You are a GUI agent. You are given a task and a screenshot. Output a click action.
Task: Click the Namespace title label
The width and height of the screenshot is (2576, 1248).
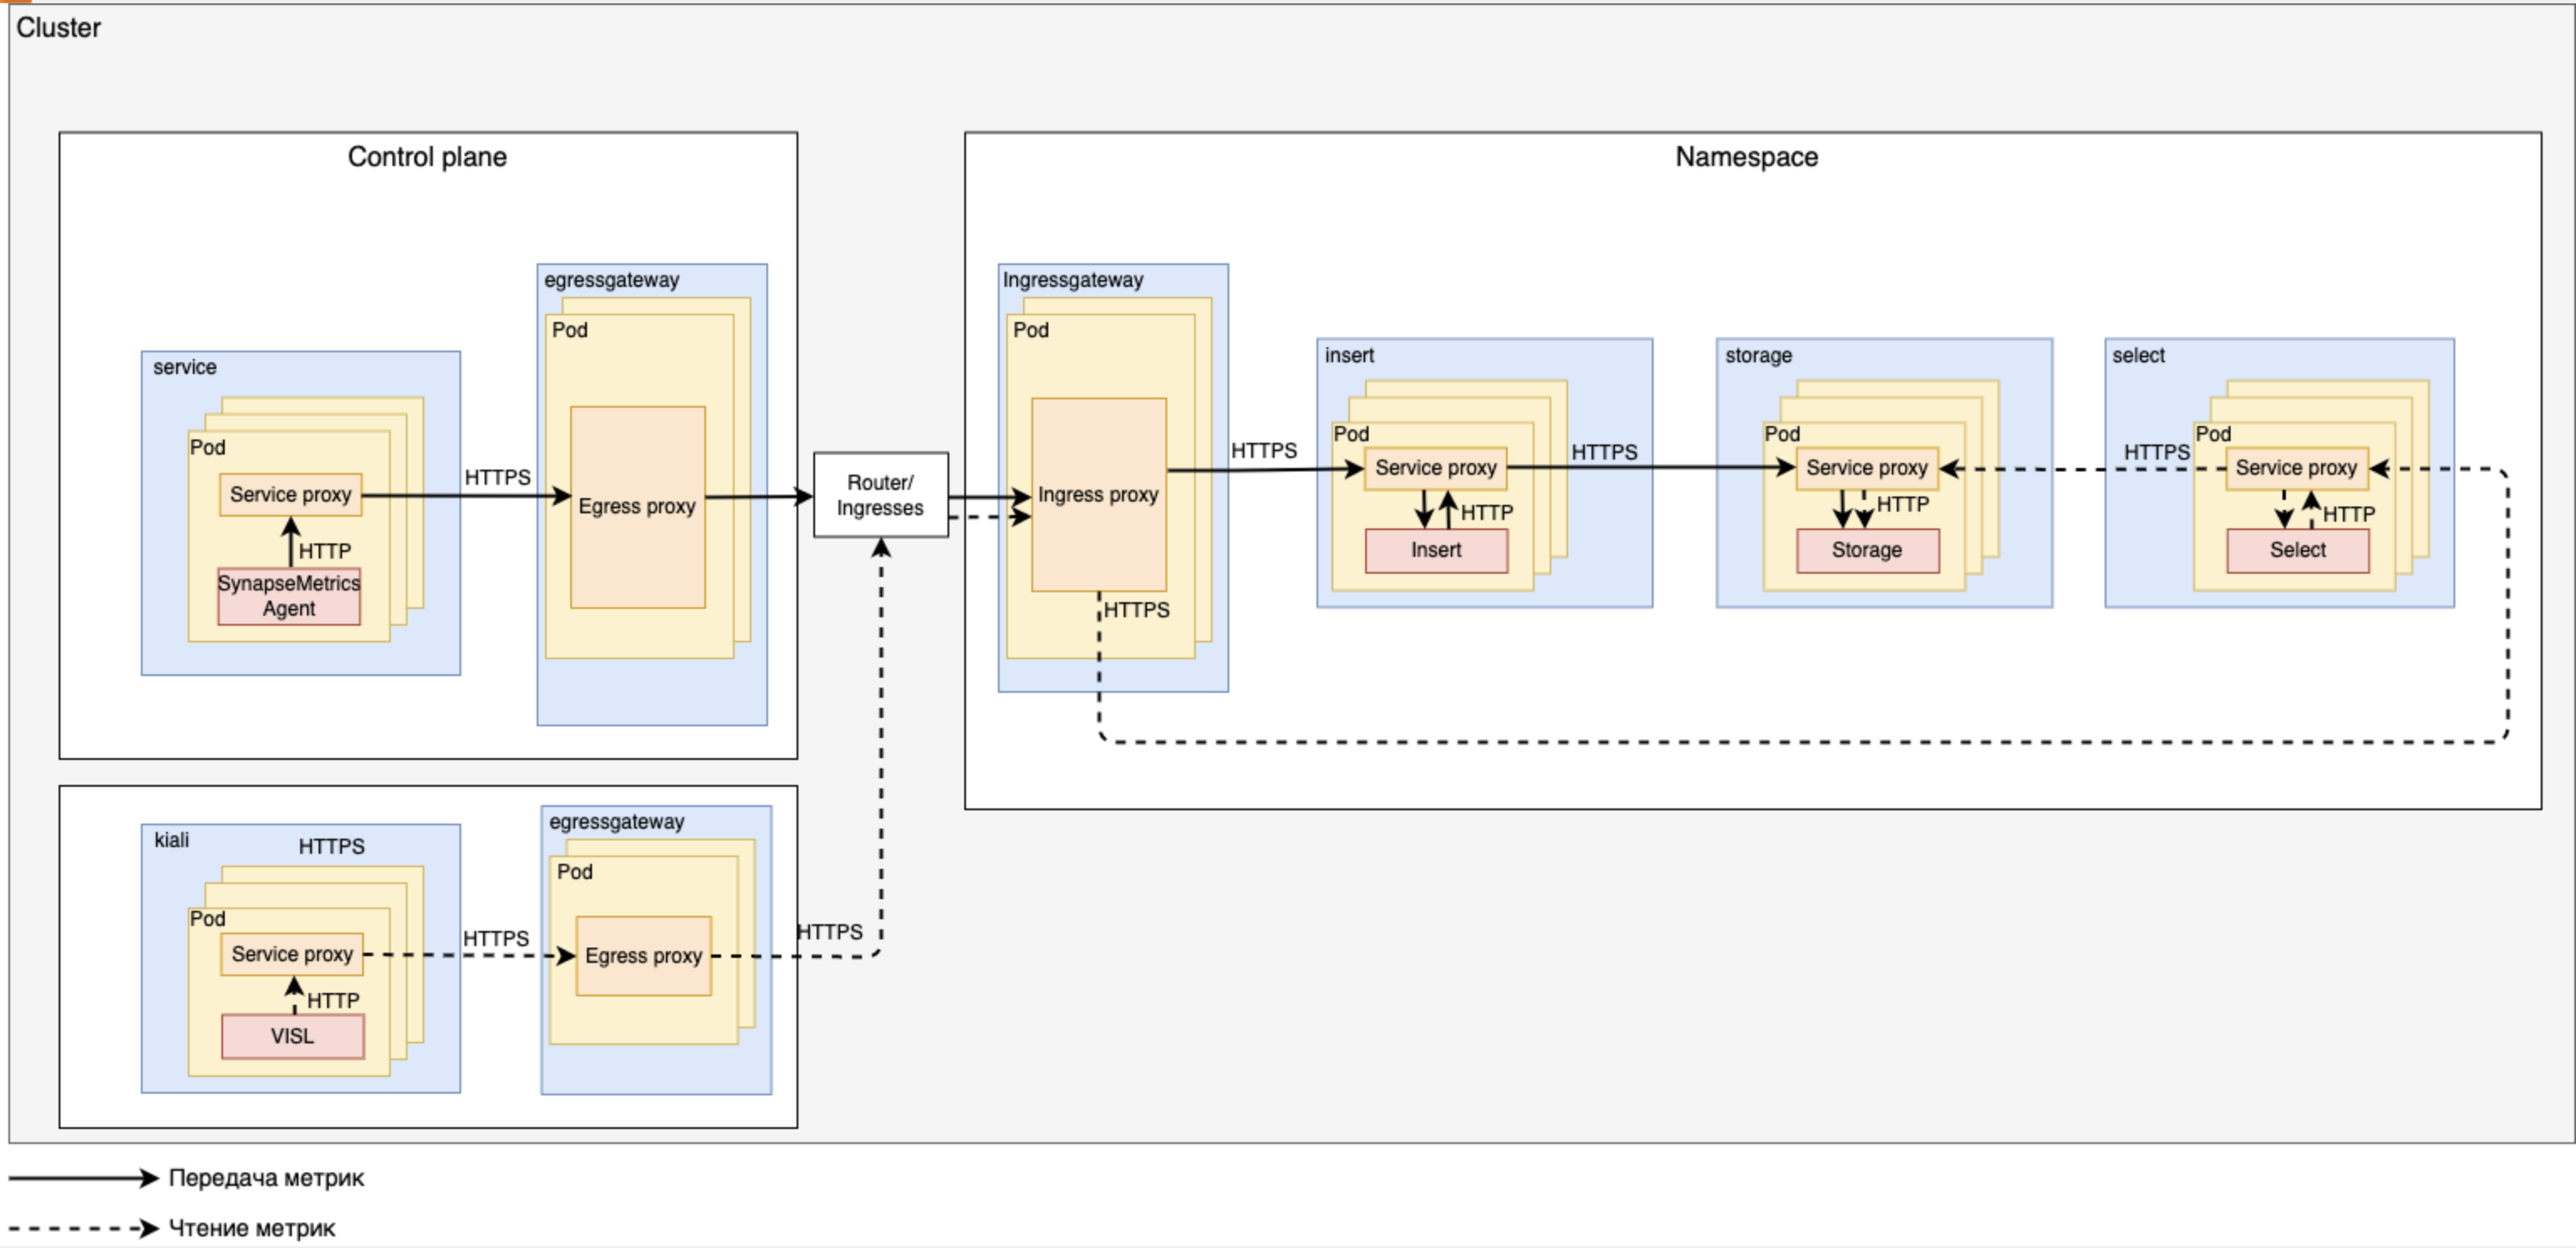pos(1746,157)
